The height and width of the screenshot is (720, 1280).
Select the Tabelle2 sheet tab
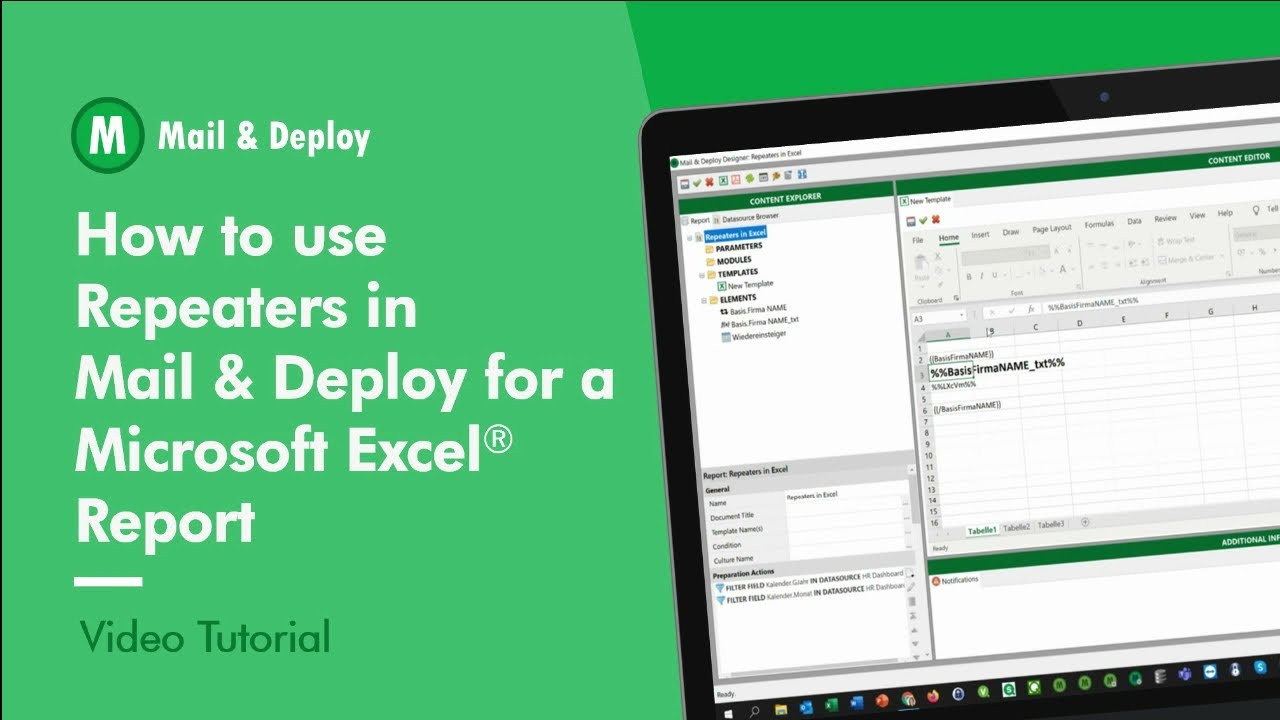coord(1016,526)
